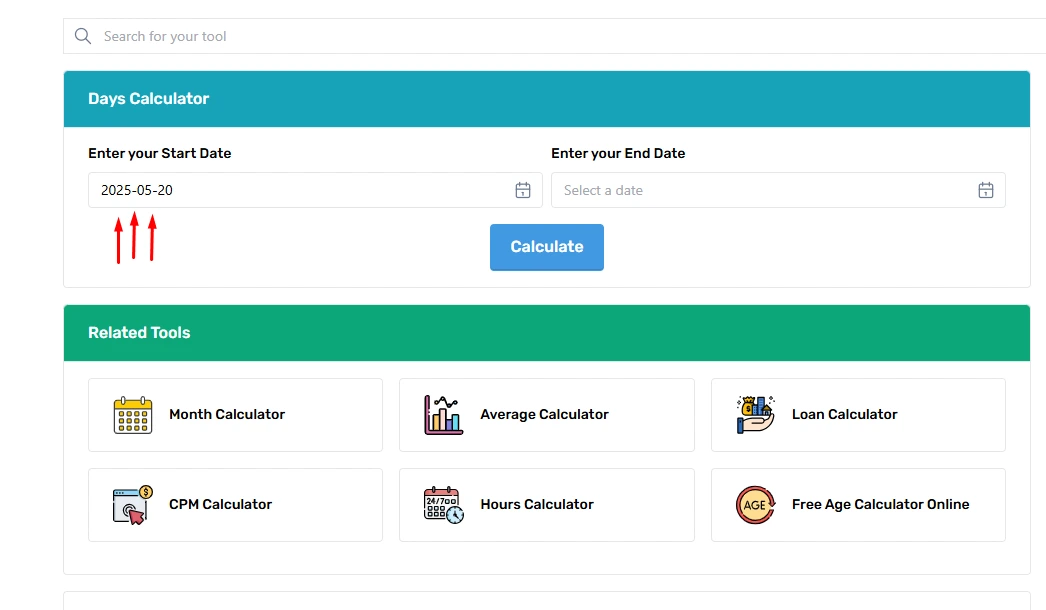
Task: Click the End Date Select a date field
Action: [x=778, y=190]
